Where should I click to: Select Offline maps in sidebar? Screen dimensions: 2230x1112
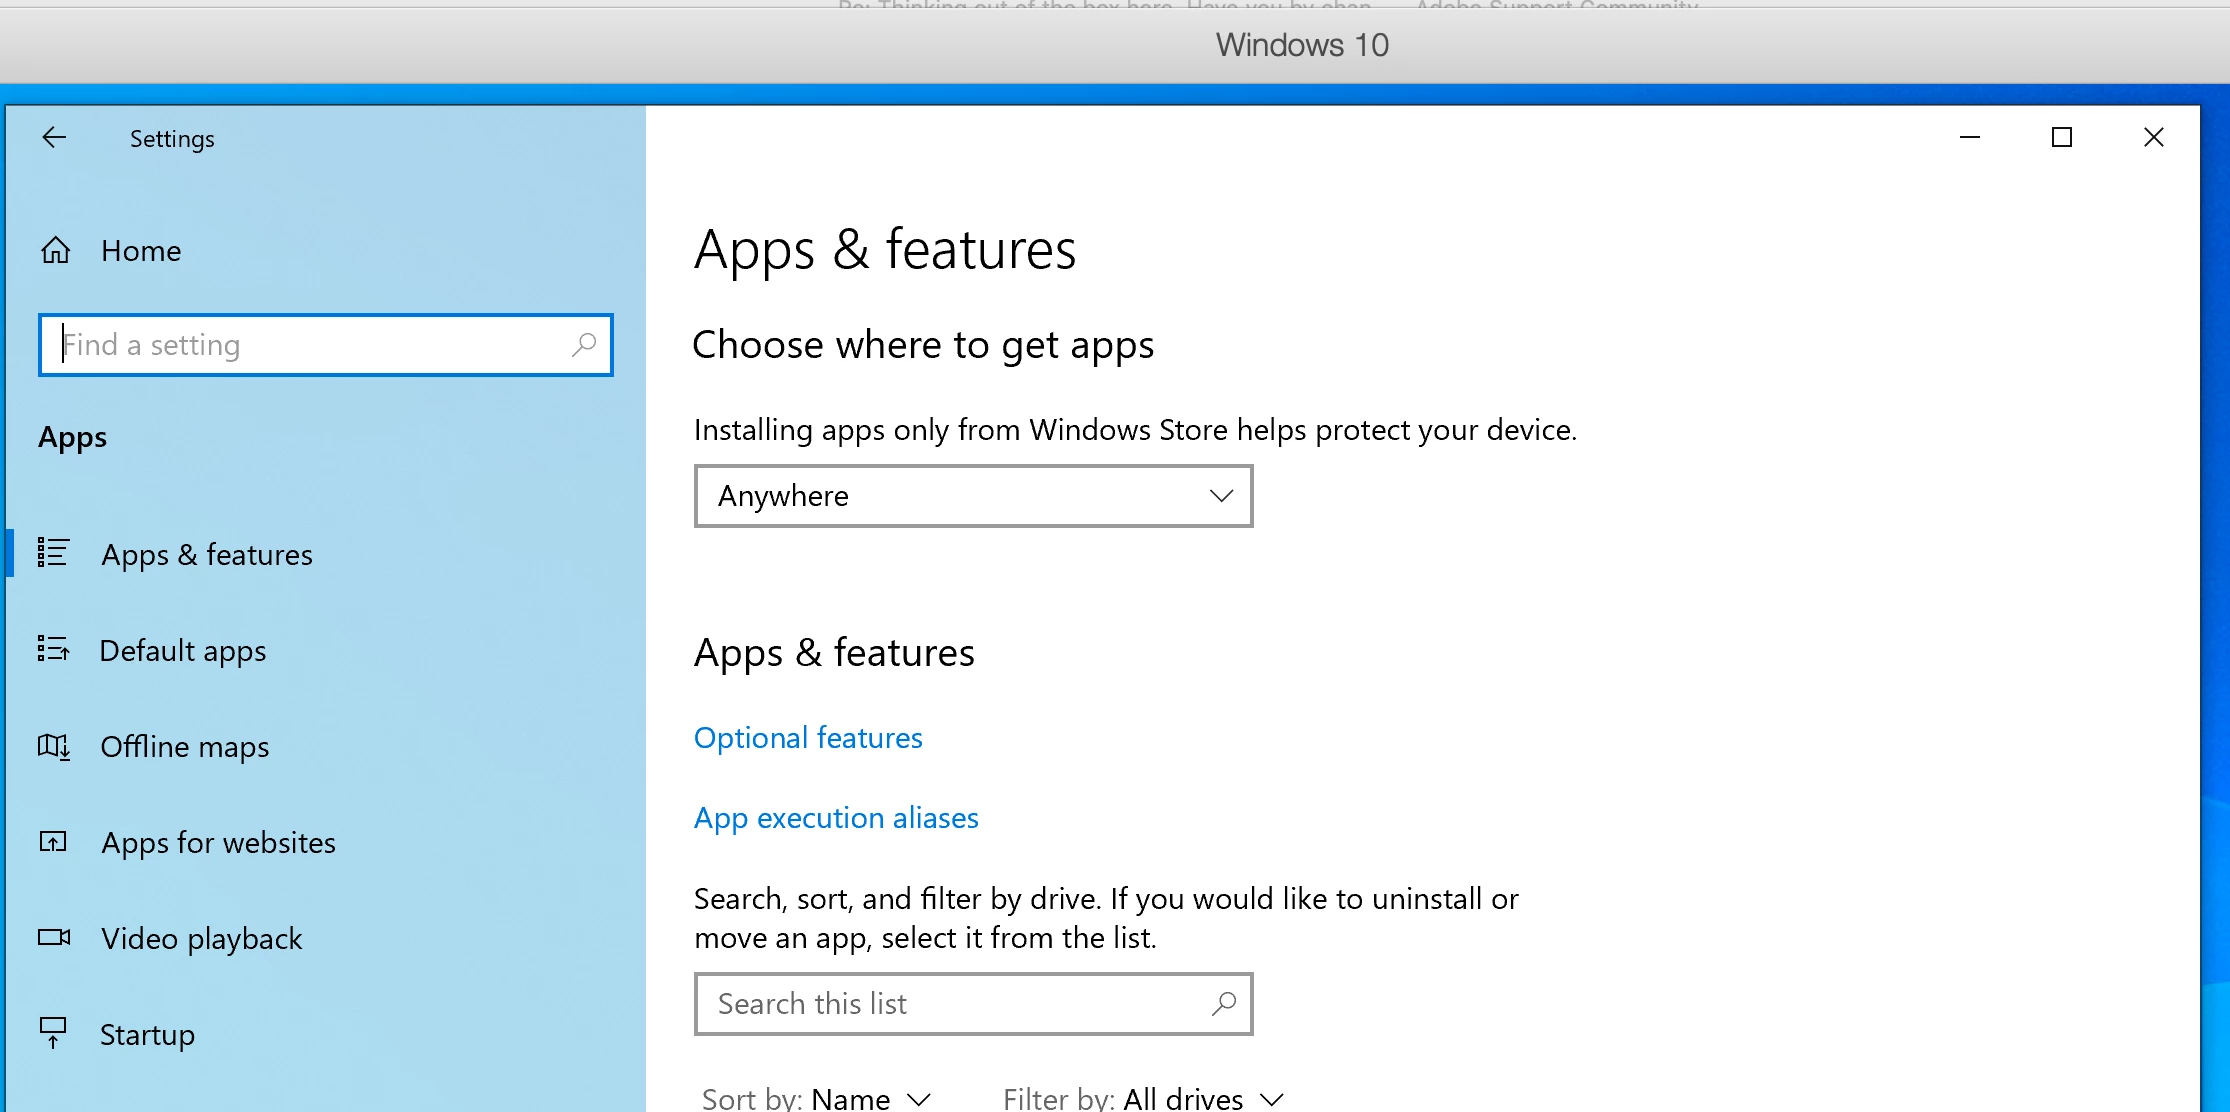(x=185, y=747)
